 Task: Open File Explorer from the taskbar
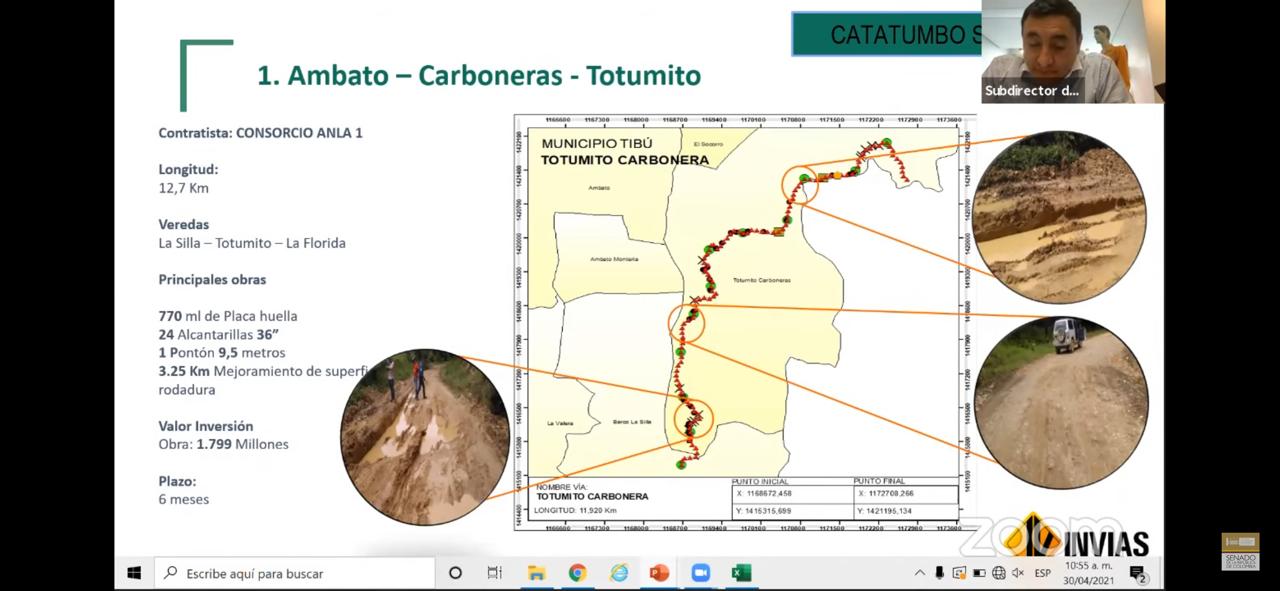pos(536,573)
